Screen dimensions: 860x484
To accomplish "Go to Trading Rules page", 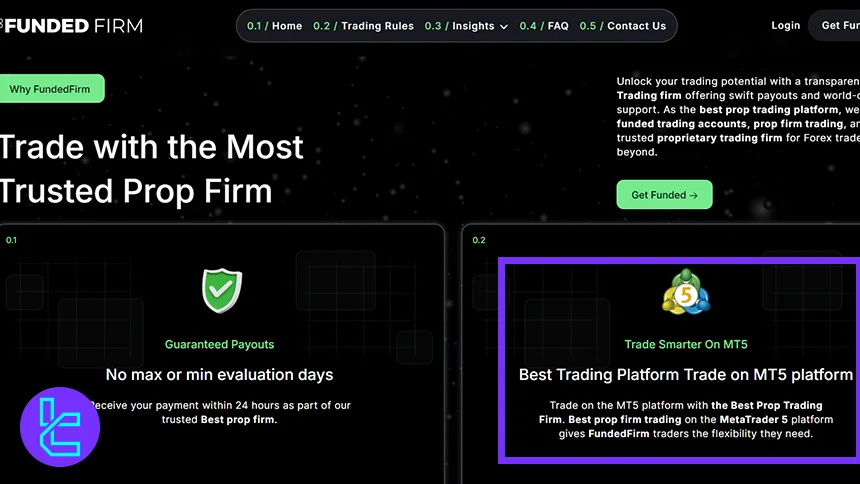I will click(363, 26).
